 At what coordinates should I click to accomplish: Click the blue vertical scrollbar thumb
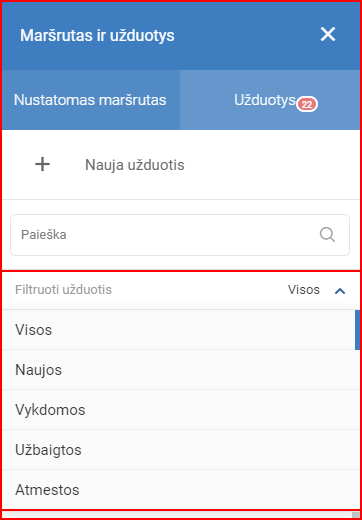[x=357, y=330]
